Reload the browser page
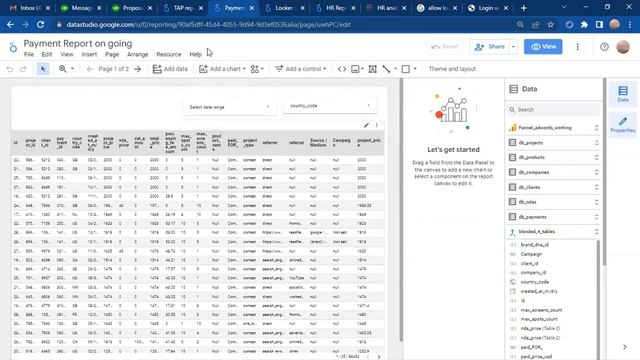Screen dimensions: 640x360 [40, 24]
